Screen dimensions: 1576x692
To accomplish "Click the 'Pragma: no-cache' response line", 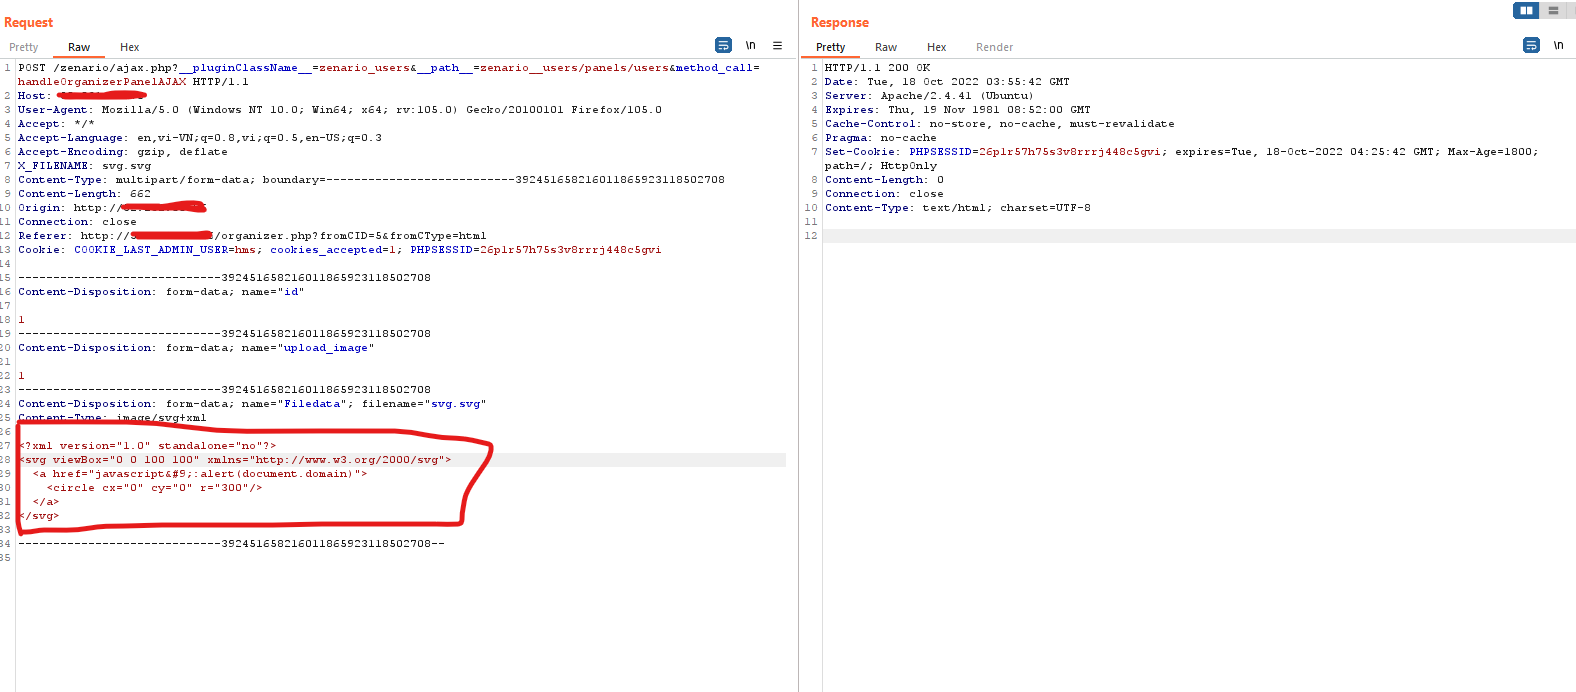I will coord(881,138).
